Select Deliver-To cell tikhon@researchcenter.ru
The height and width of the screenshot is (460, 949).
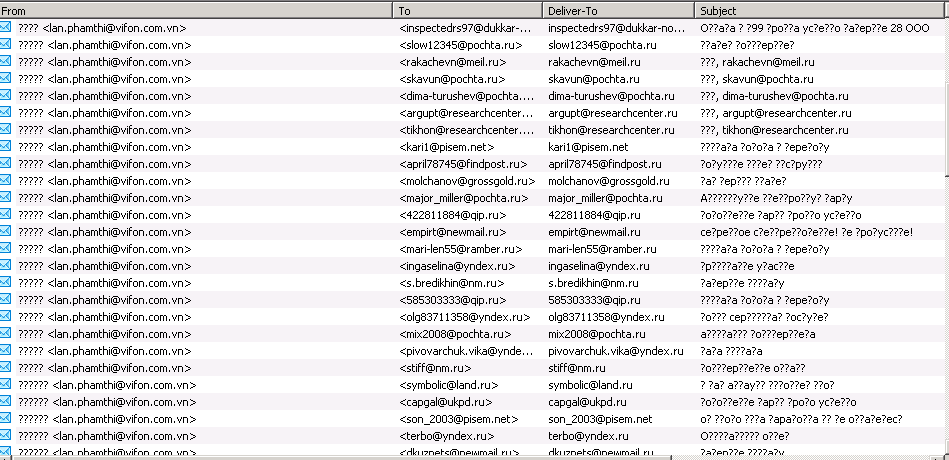coord(611,130)
